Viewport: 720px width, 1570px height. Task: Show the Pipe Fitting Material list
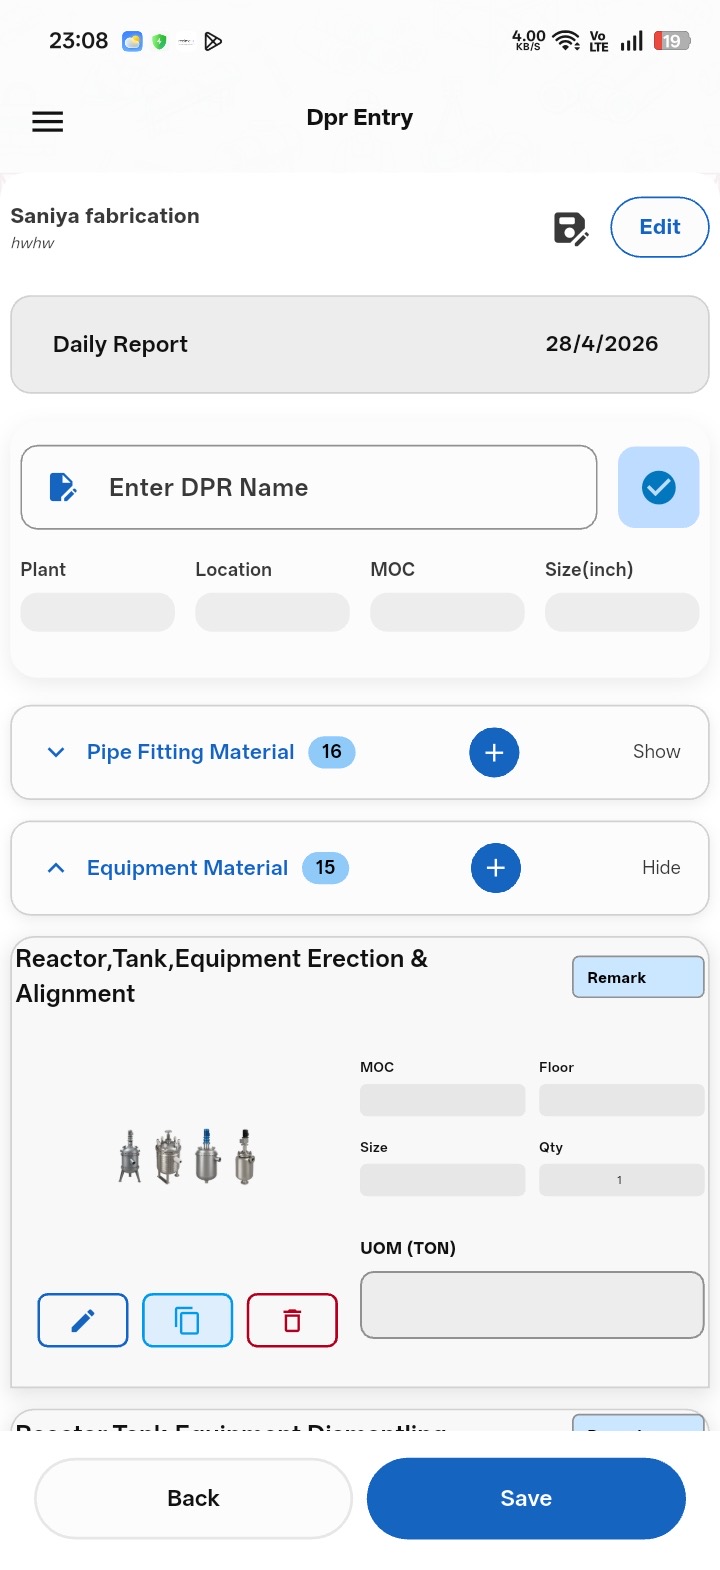pos(657,752)
